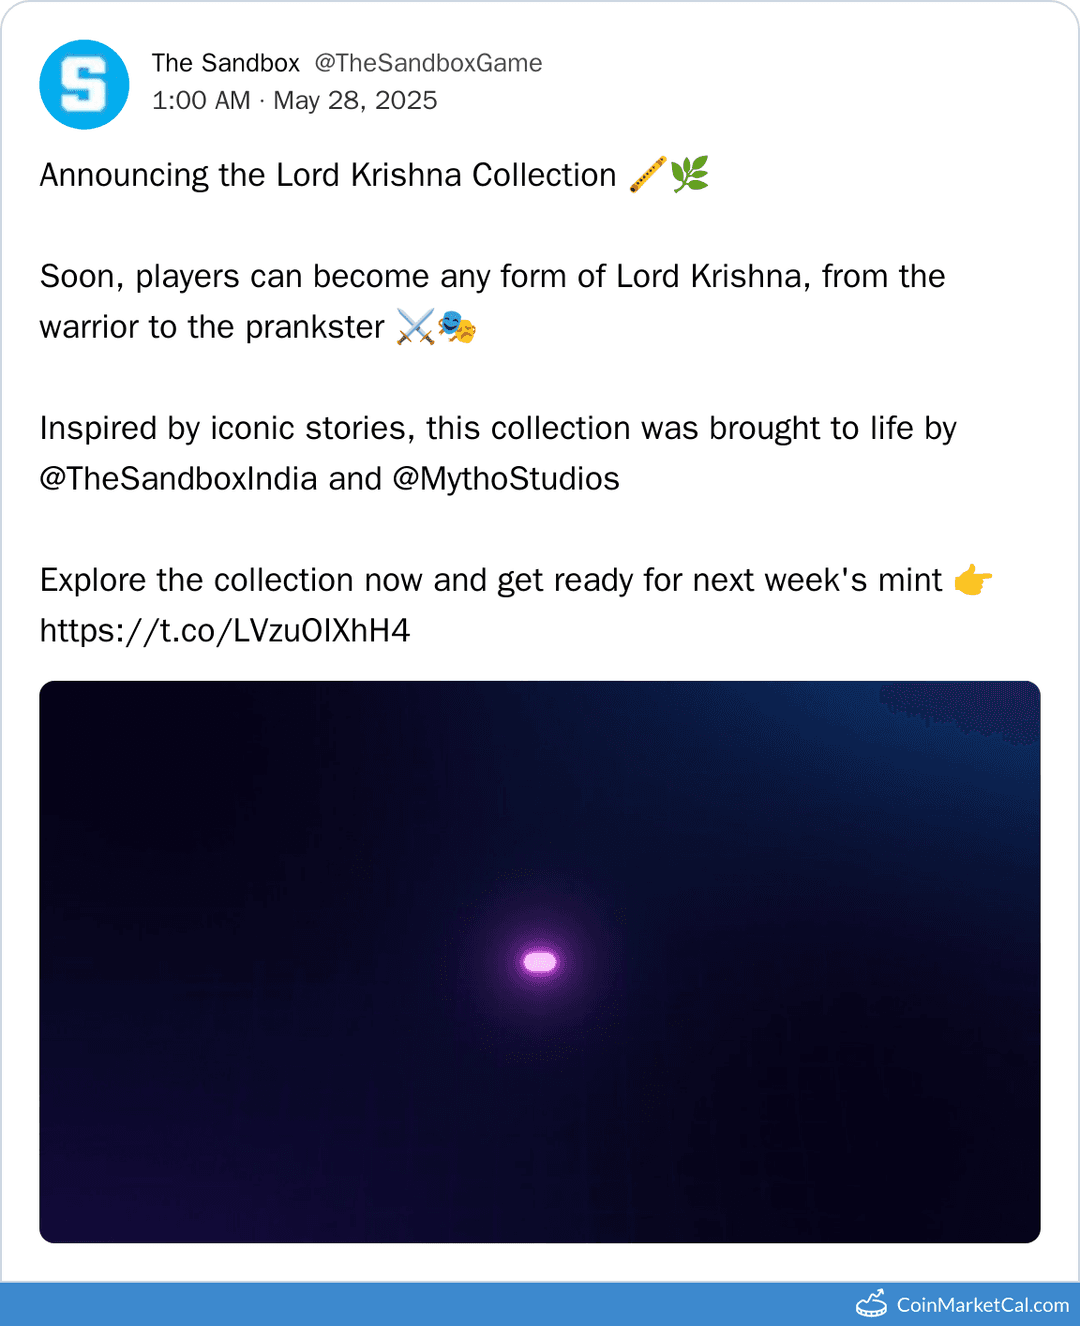Click the glowing purple dot in the video
Image resolution: width=1080 pixels, height=1326 pixels.
540,962
